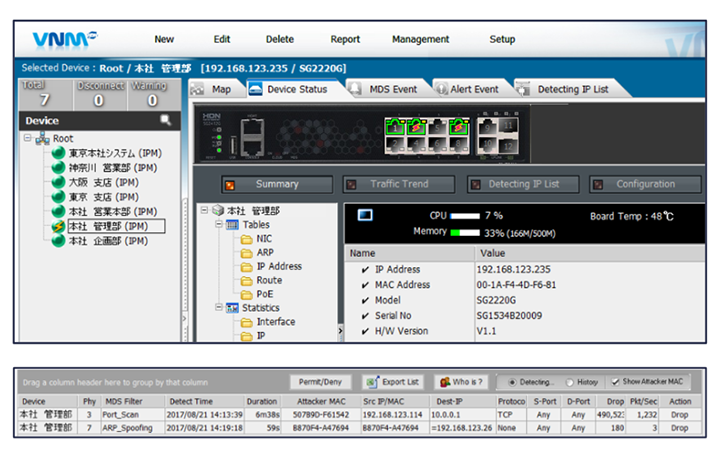Collapse the Tables tree node
The image size is (720, 458).
219,225
